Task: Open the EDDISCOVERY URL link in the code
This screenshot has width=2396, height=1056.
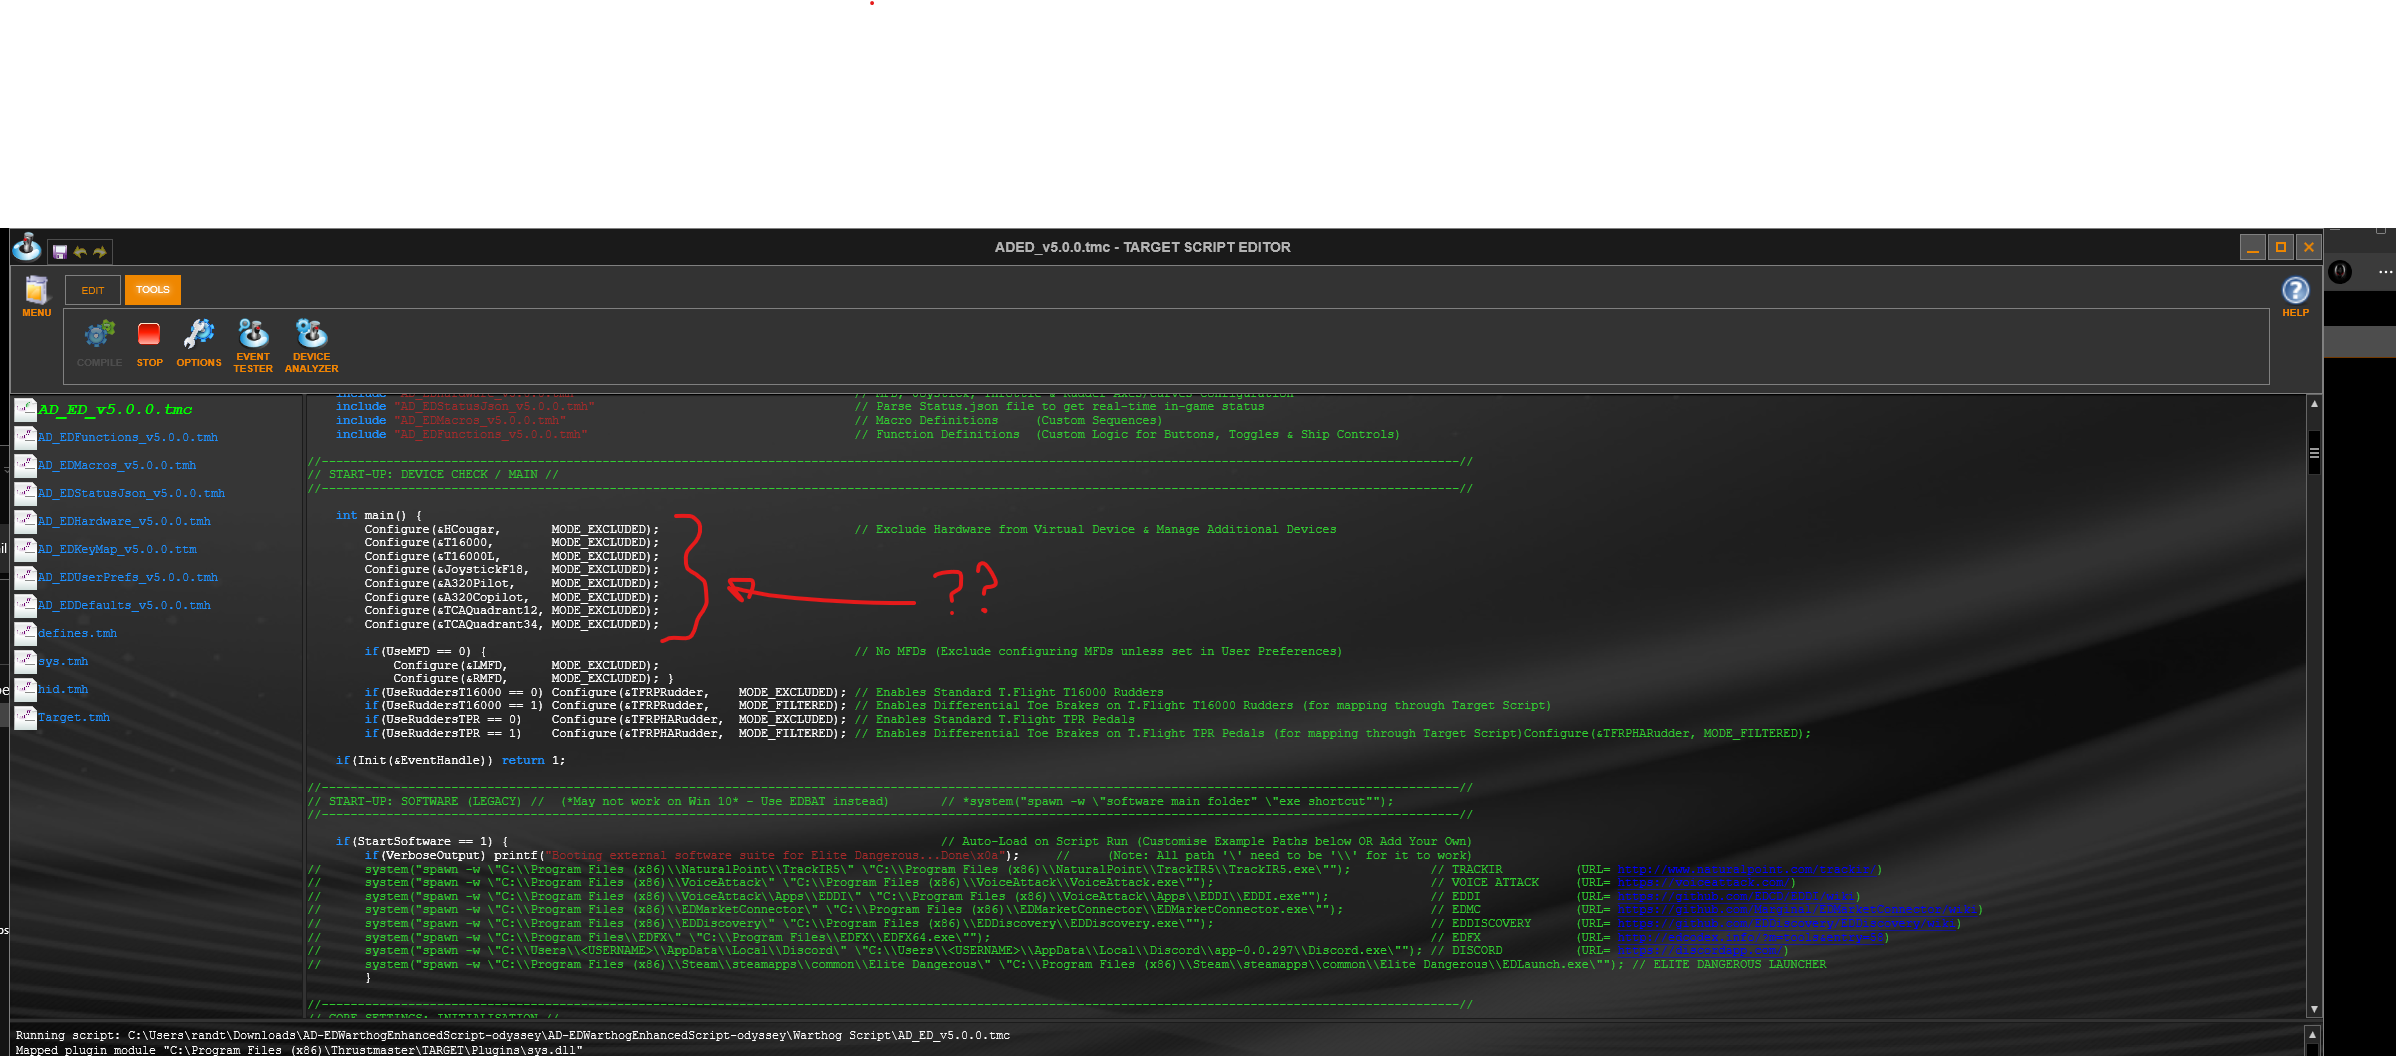Action: [x=1786, y=924]
